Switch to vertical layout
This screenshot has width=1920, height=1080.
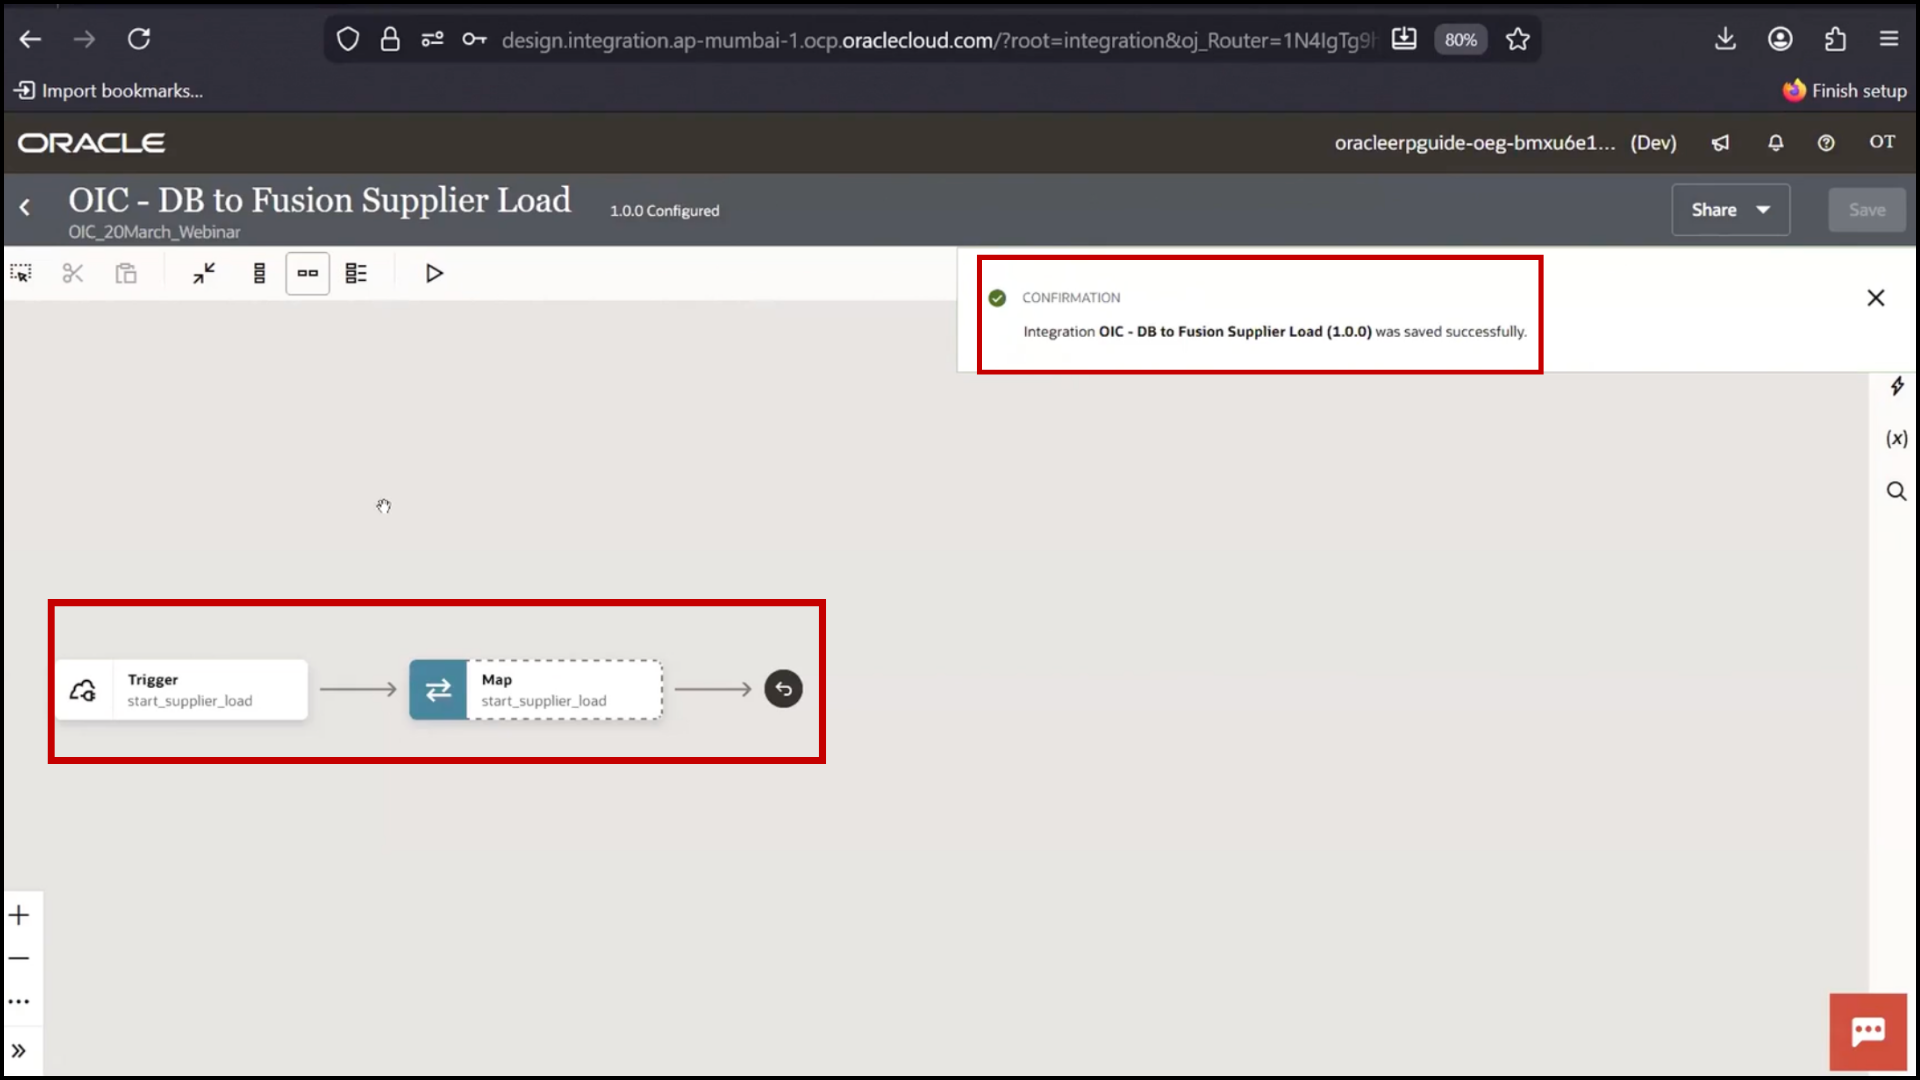260,273
